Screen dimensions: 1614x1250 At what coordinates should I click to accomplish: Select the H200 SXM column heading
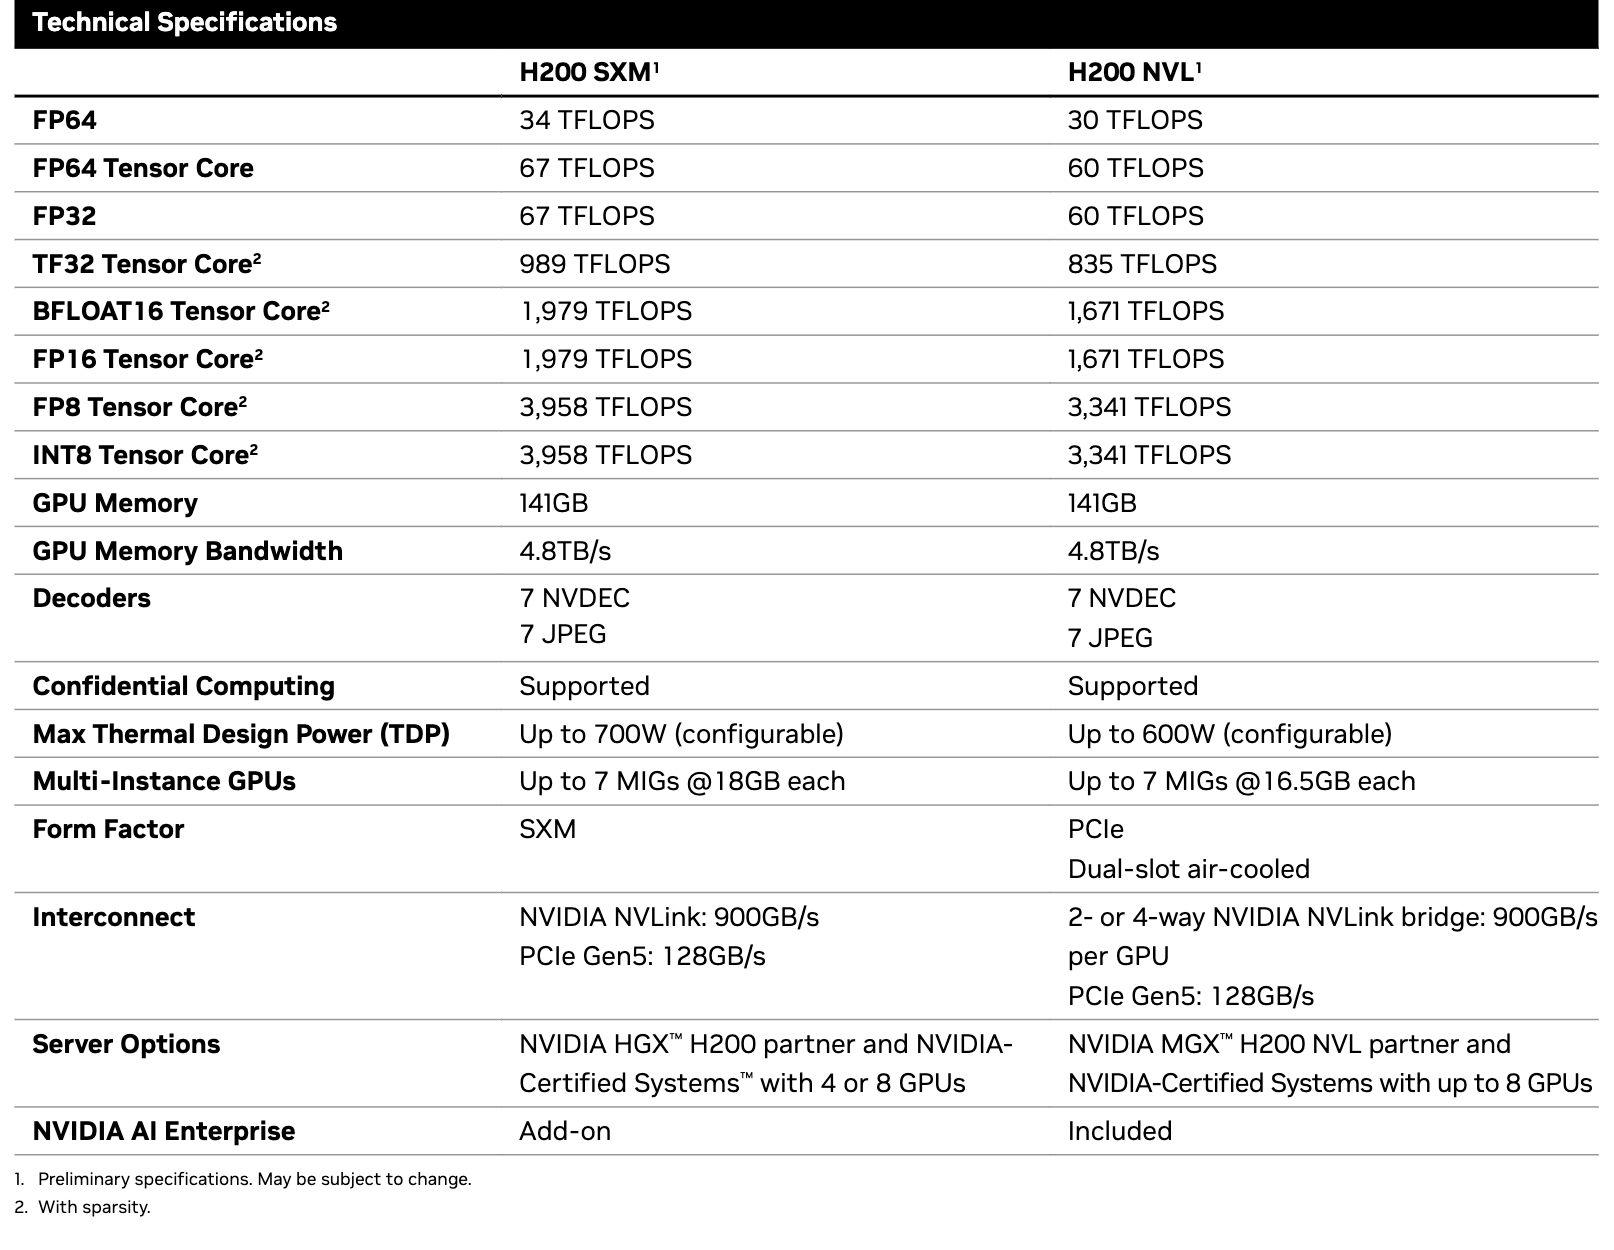[589, 72]
